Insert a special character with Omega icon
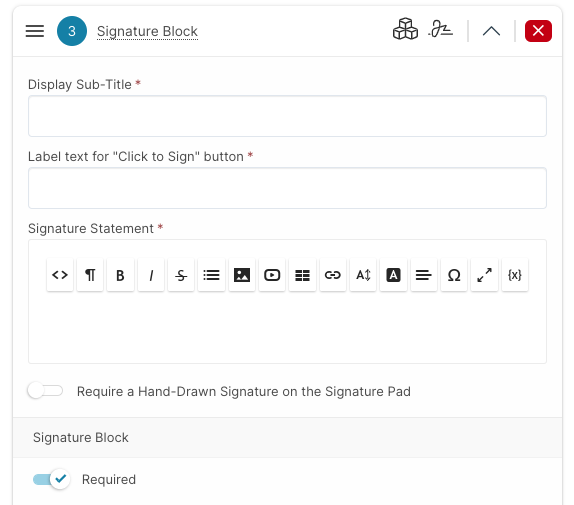The height and width of the screenshot is (505, 574). [x=454, y=275]
